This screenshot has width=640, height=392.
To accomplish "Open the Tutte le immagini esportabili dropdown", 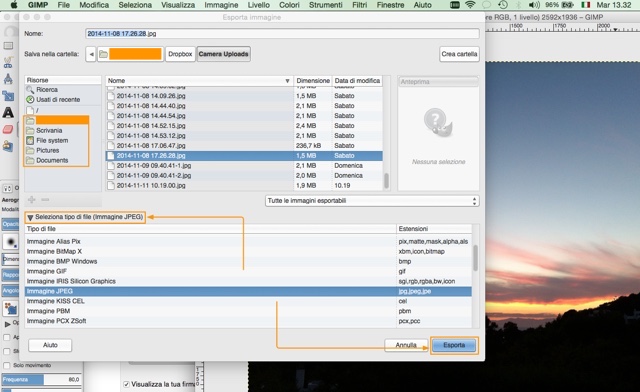I will [x=372, y=201].
